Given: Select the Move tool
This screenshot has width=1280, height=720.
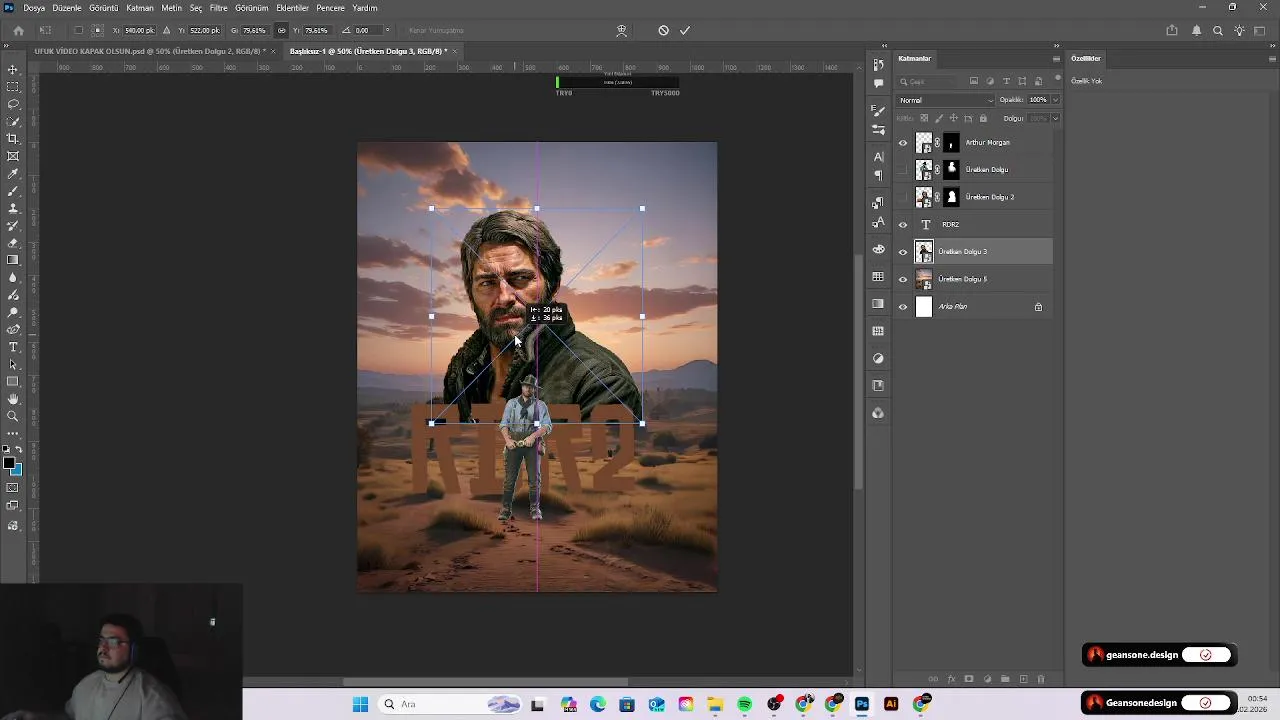Looking at the screenshot, I should point(13,69).
